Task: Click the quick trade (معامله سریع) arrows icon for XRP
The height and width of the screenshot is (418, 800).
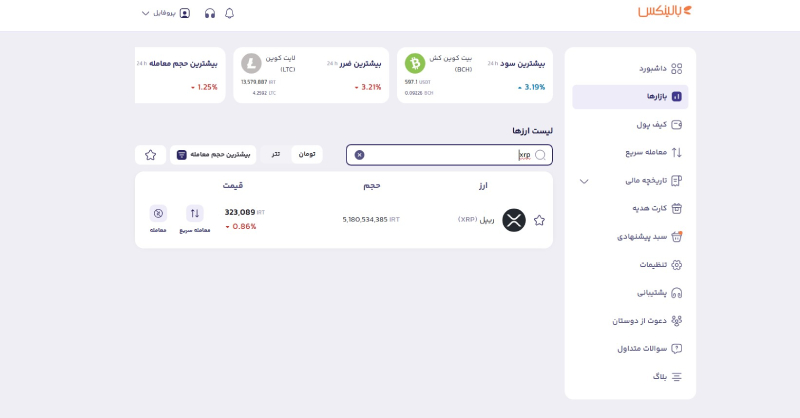Action: [195, 214]
